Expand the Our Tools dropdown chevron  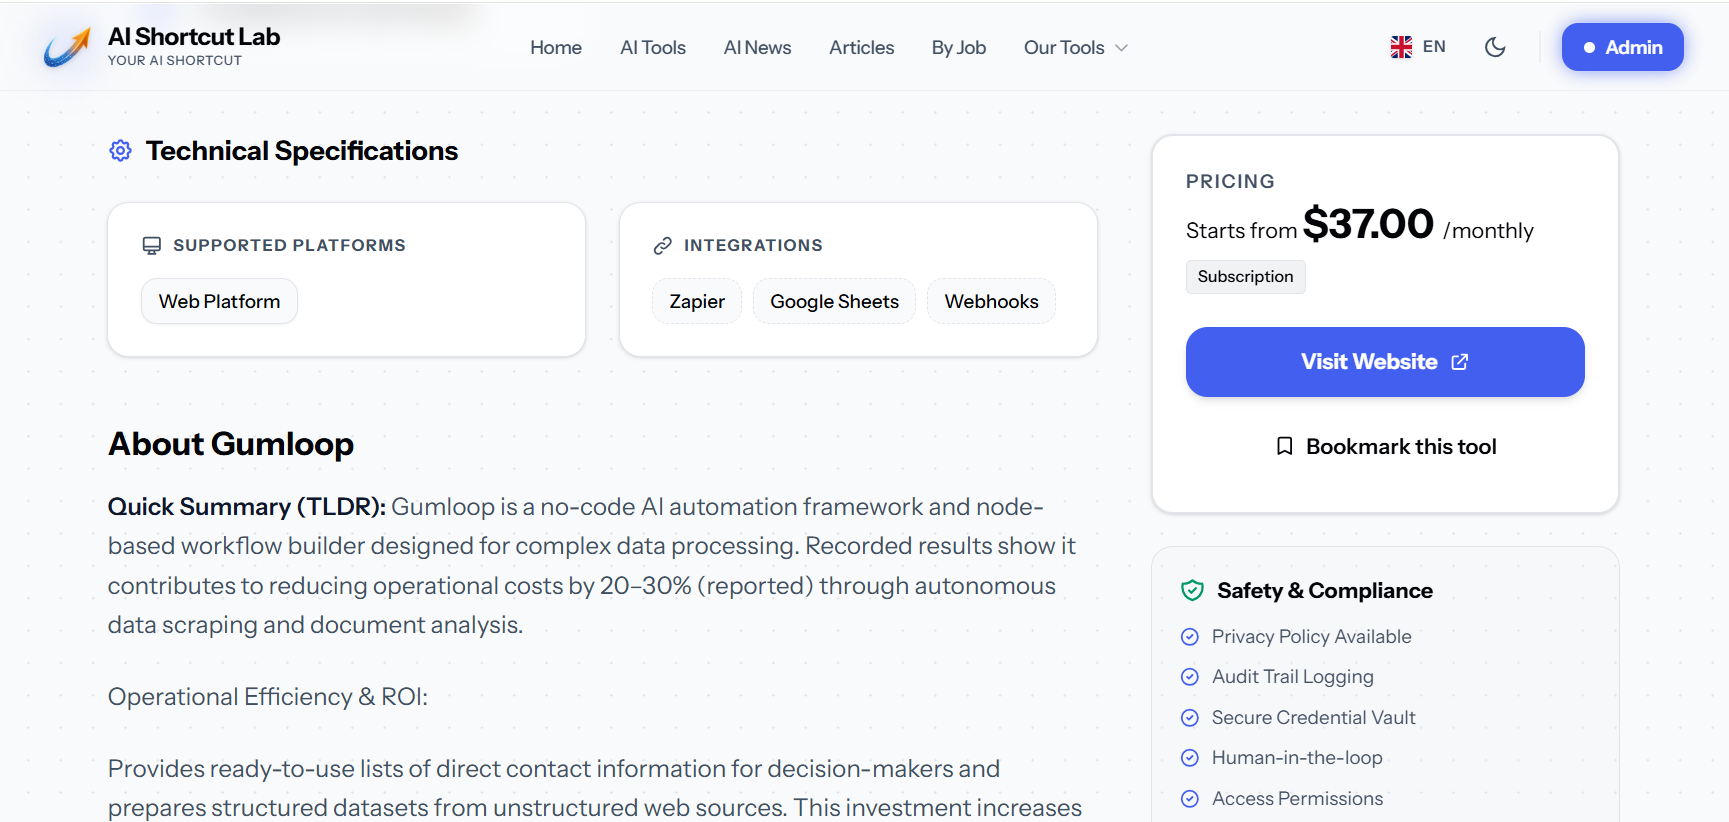pyautogui.click(x=1121, y=48)
